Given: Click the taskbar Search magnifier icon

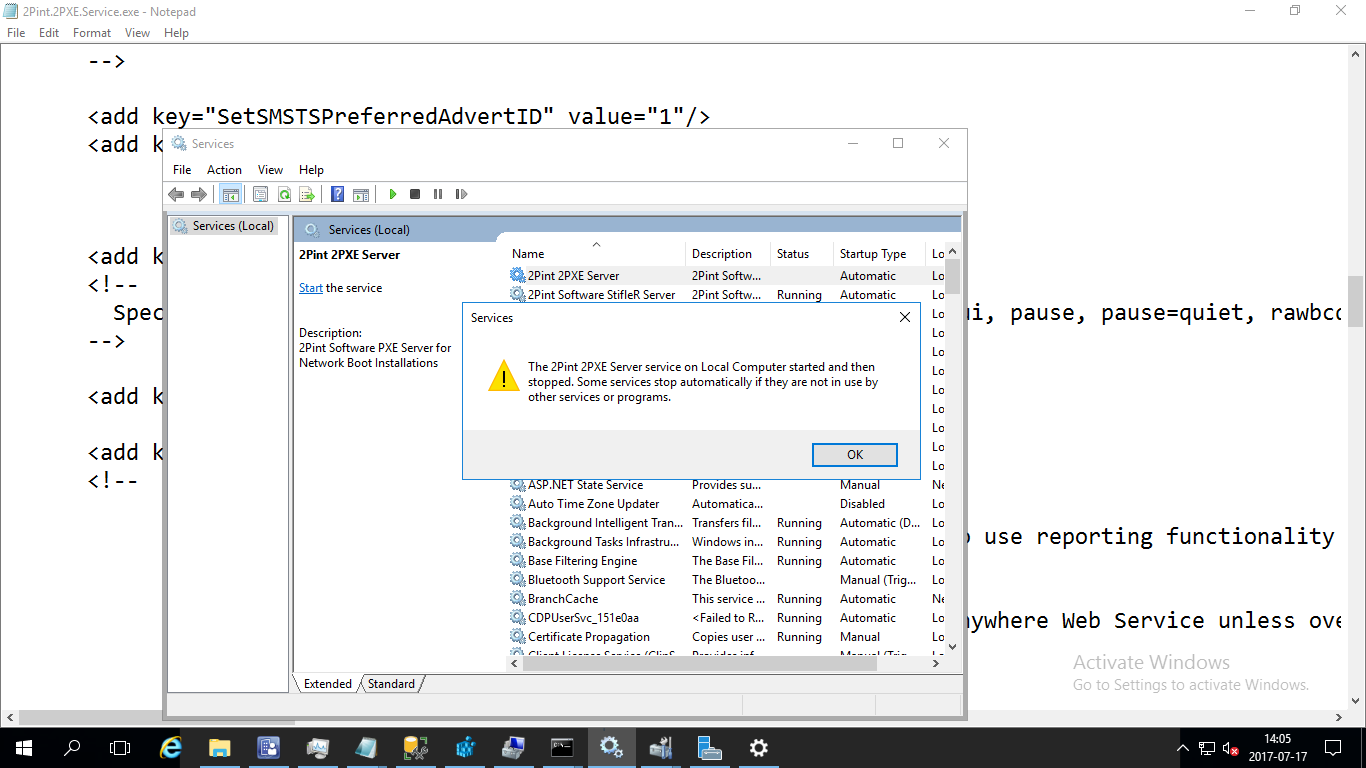Looking at the screenshot, I should click(72, 747).
